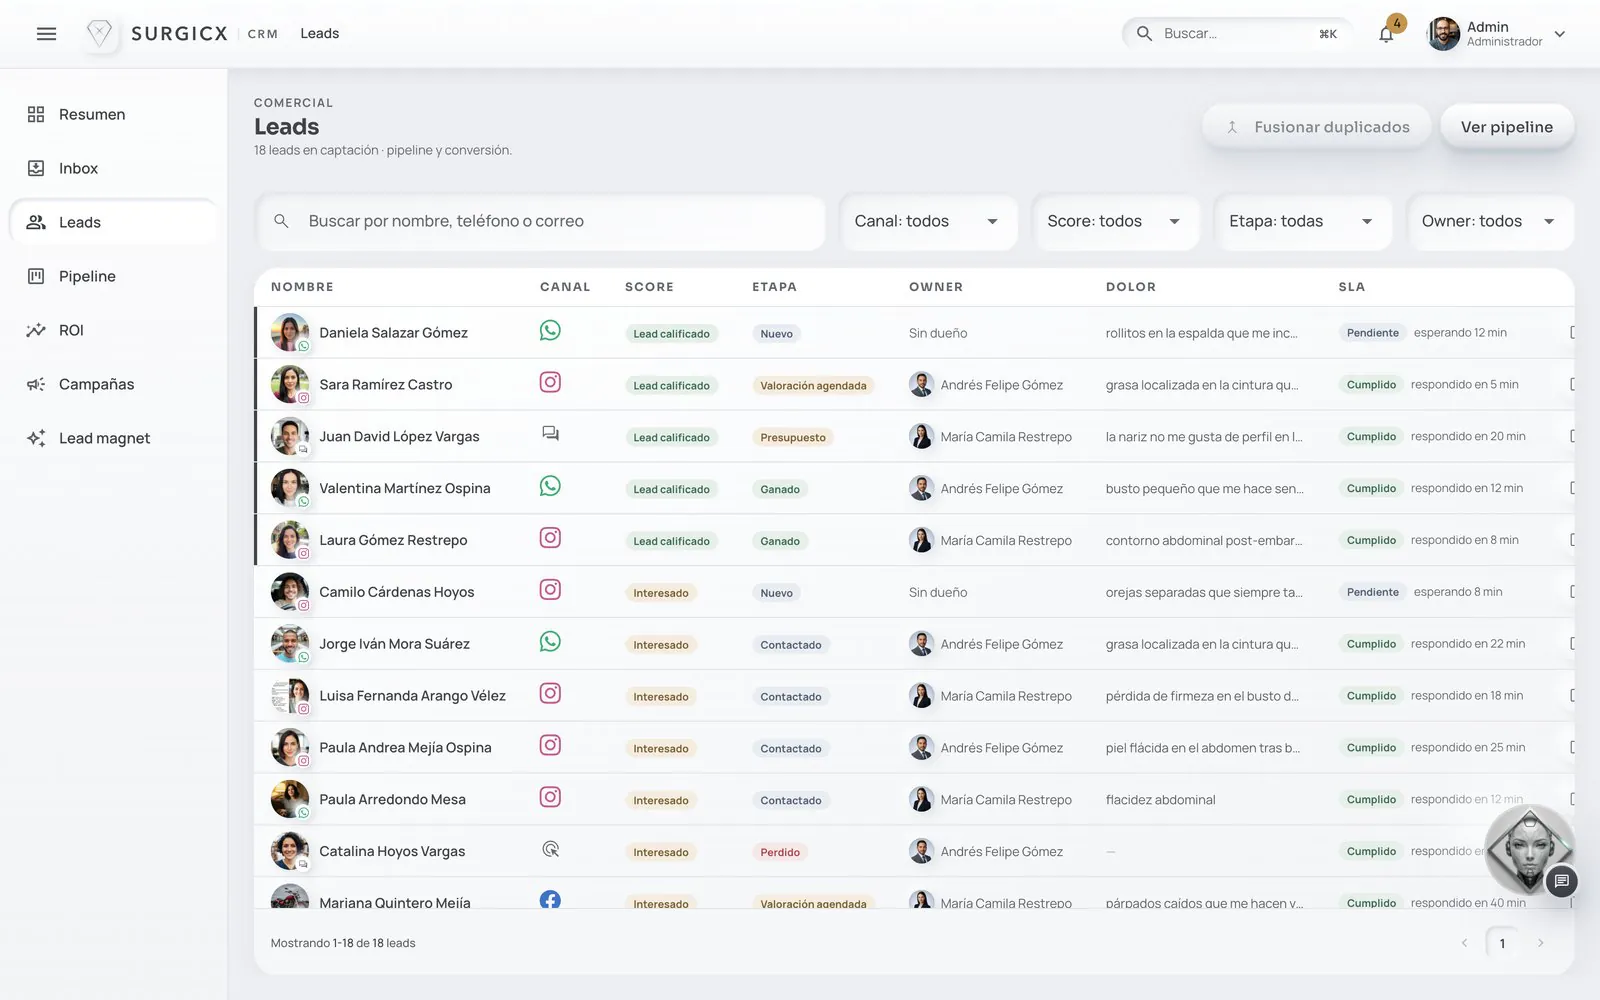This screenshot has width=1600, height=1000.
Task: Open the AI assistant robot avatar
Action: (x=1528, y=849)
